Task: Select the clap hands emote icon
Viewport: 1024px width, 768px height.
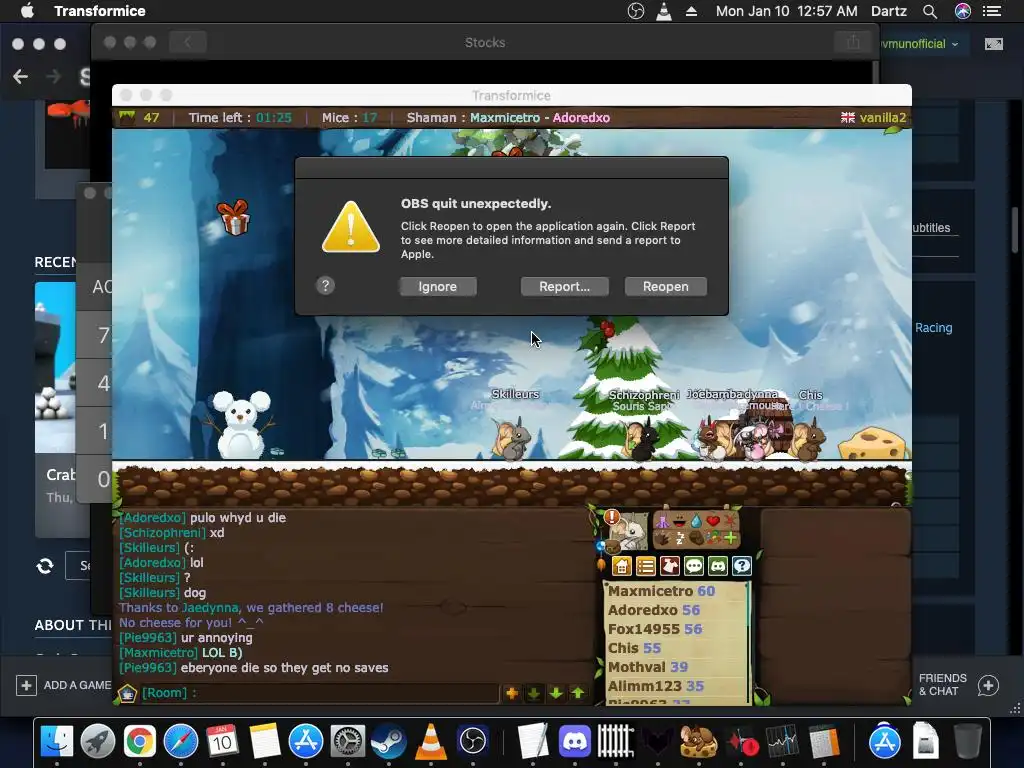Action: click(x=662, y=538)
